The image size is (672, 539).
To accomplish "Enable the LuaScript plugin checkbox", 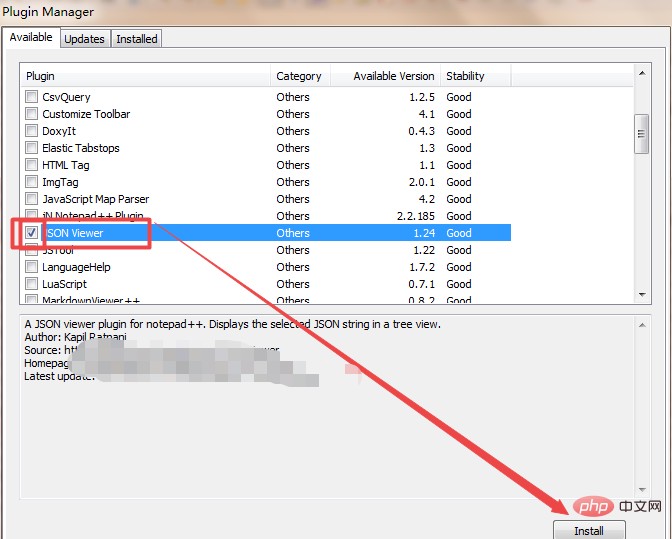I will point(33,284).
